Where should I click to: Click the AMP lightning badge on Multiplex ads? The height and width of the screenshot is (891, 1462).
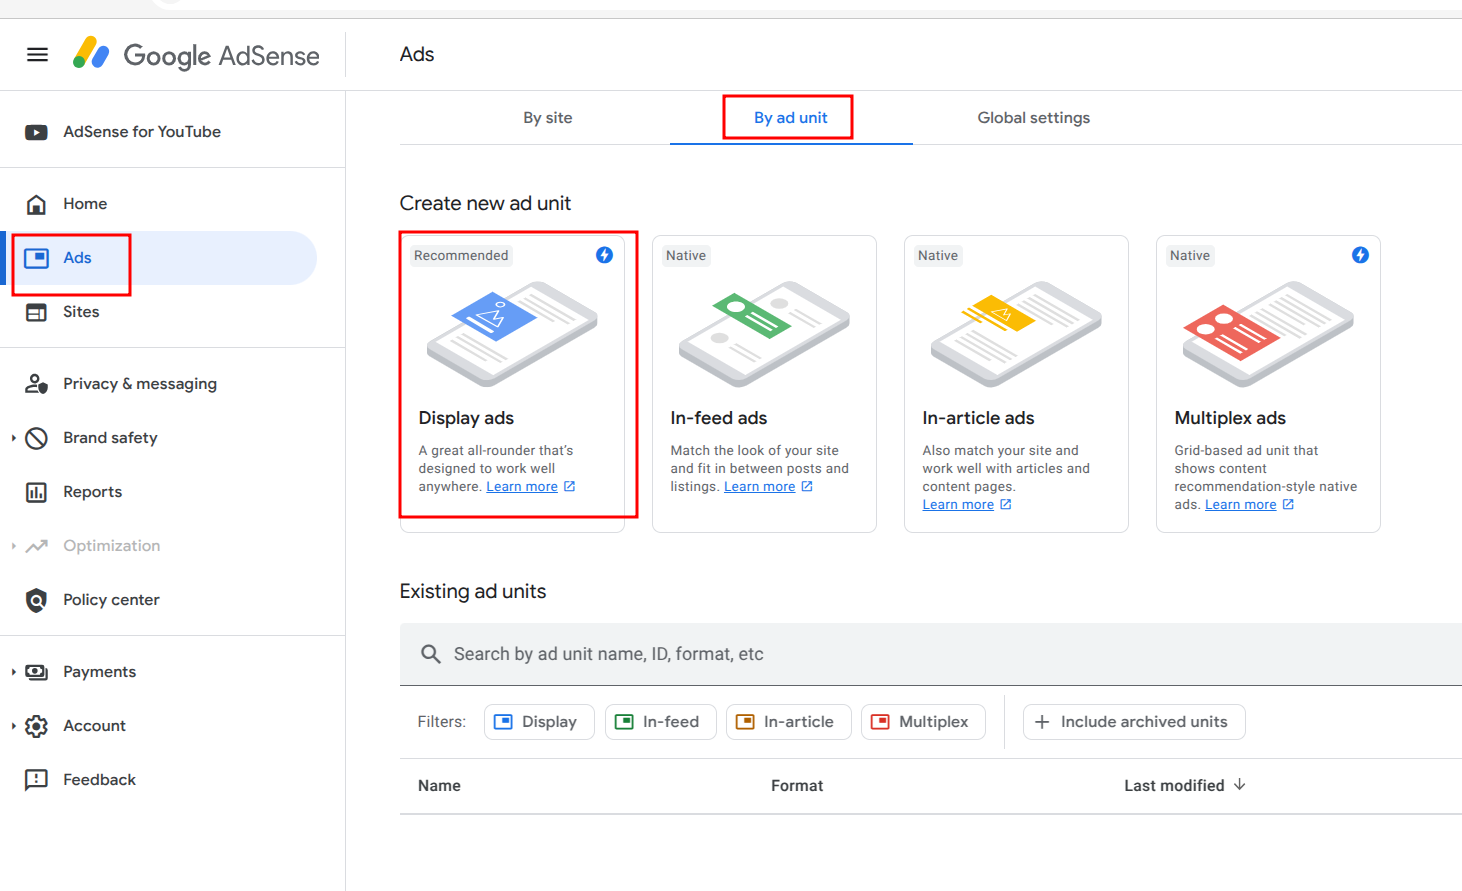click(1360, 255)
